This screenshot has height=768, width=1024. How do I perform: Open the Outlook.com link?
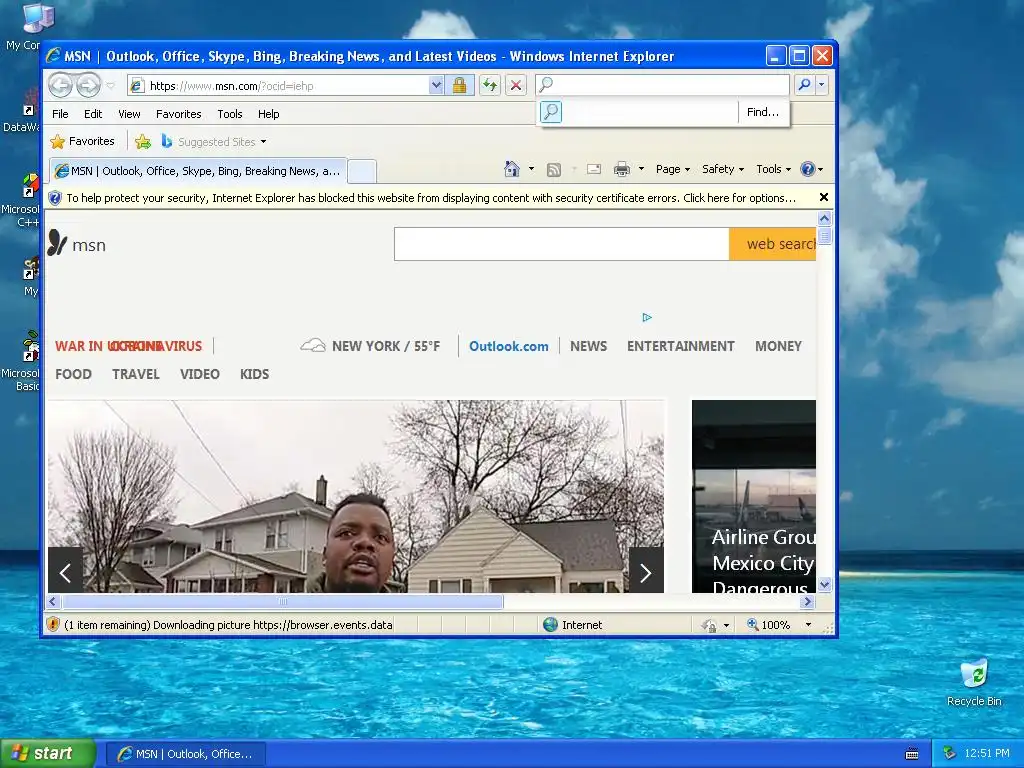(x=509, y=346)
